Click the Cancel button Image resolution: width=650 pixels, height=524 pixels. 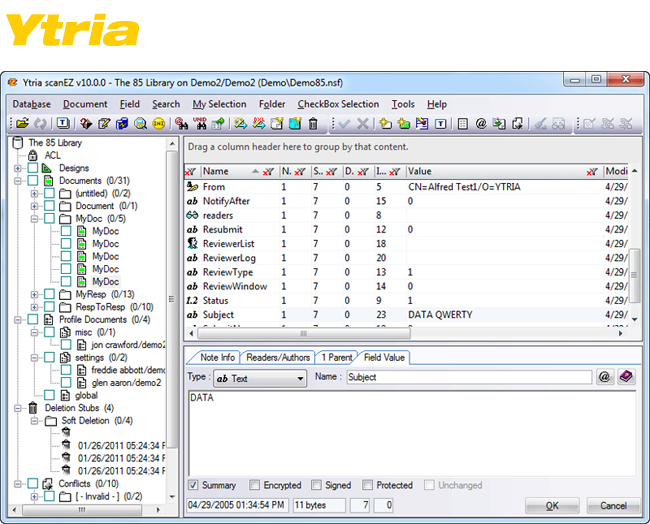coord(613,505)
